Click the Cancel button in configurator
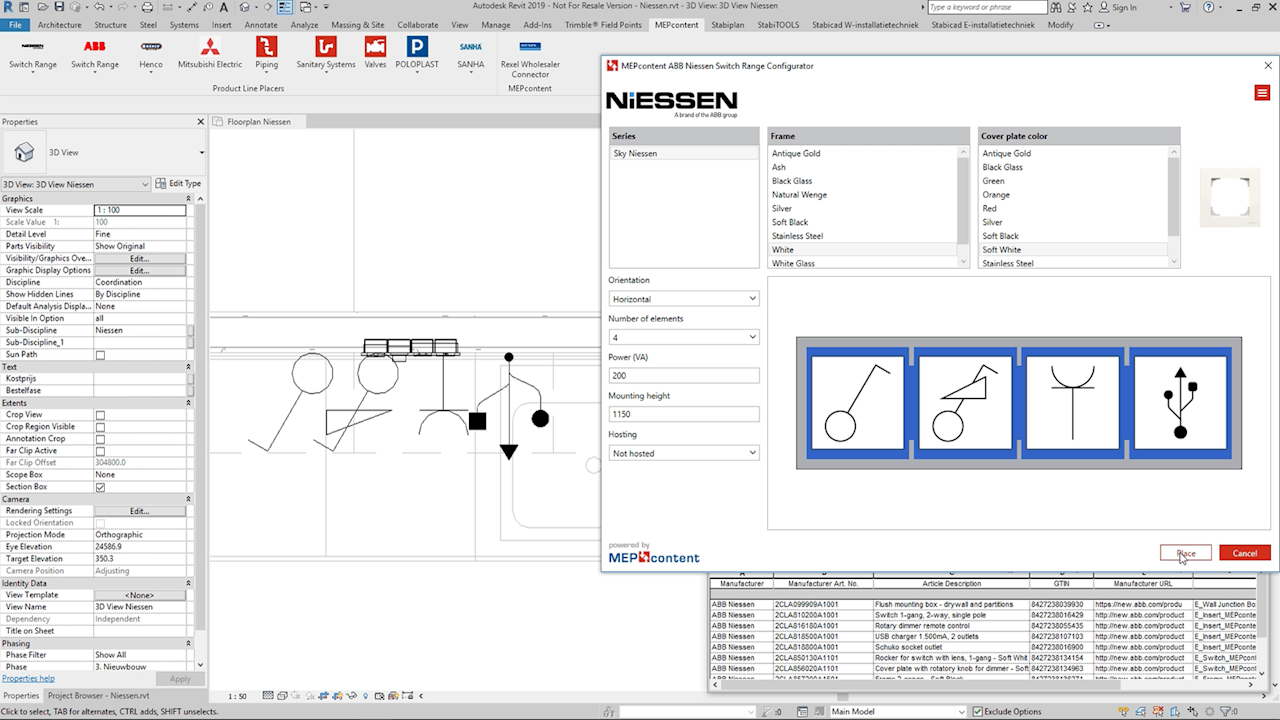Image resolution: width=1280 pixels, height=720 pixels. (x=1245, y=553)
